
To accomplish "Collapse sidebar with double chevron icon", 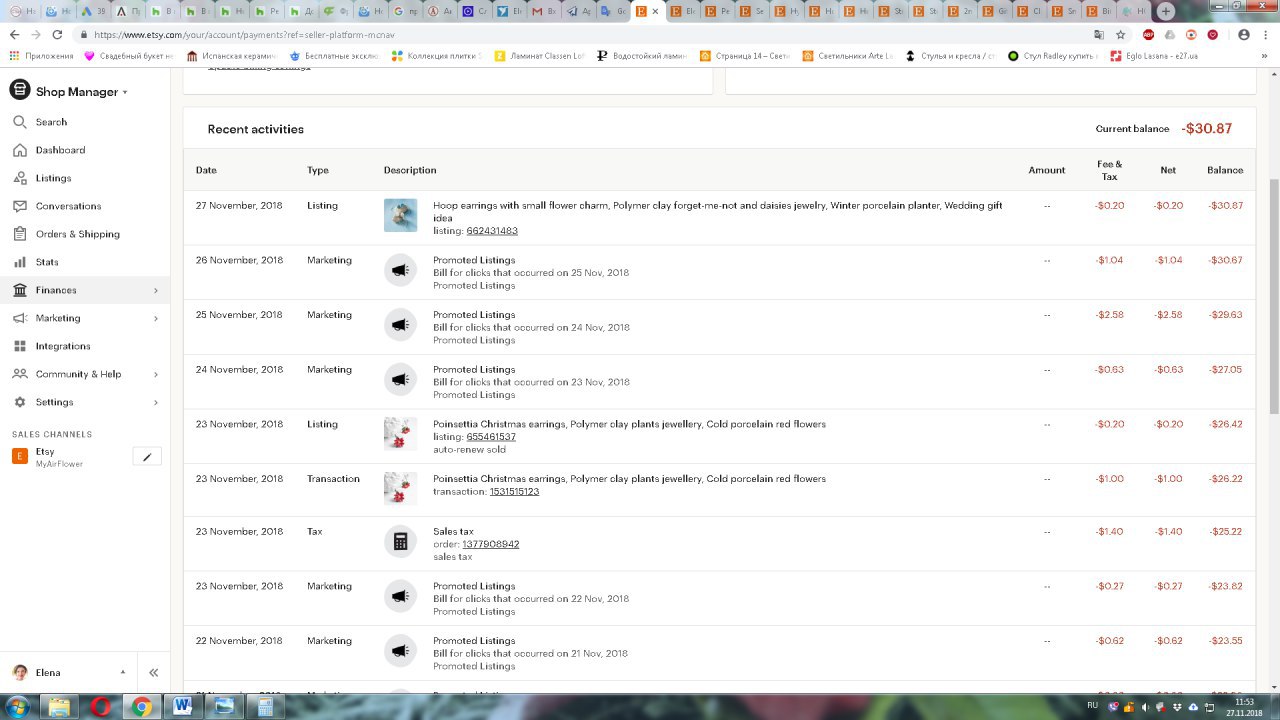I will (153, 673).
